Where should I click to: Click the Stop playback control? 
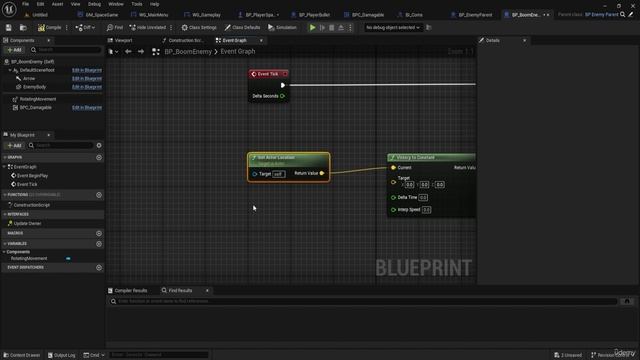331,27
